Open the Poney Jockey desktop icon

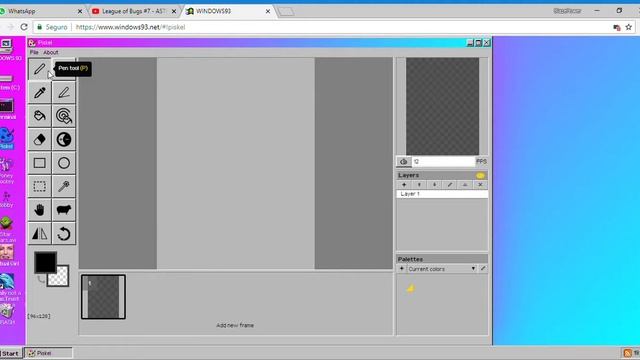(7, 171)
